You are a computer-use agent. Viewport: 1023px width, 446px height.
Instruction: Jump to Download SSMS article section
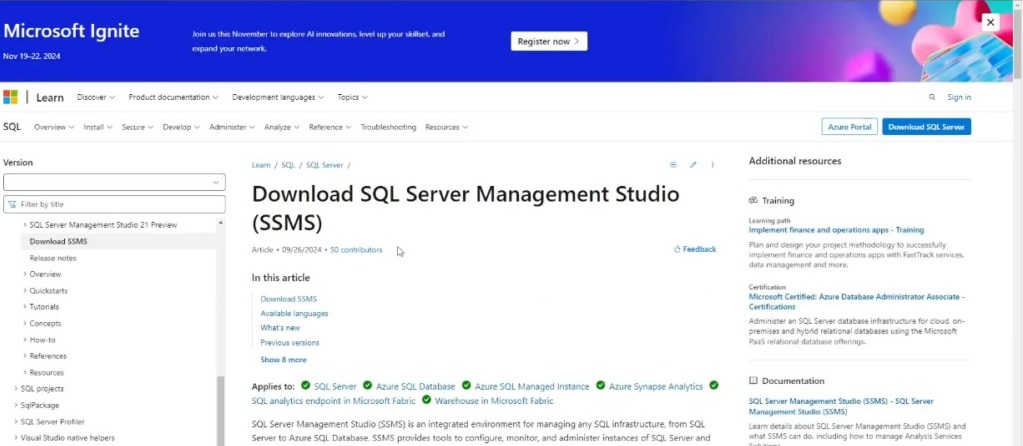click(288, 299)
